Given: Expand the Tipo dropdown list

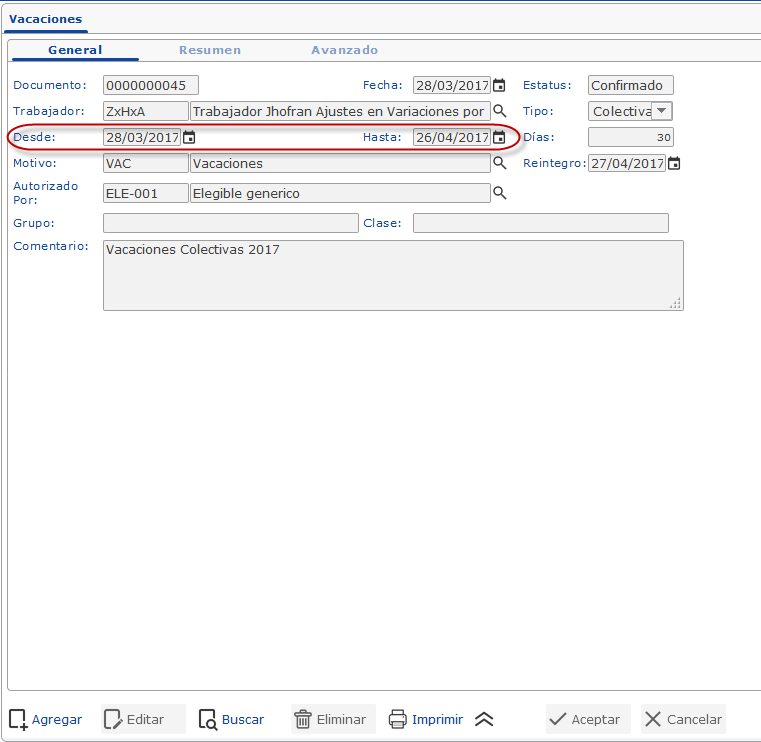Looking at the screenshot, I should click(662, 111).
